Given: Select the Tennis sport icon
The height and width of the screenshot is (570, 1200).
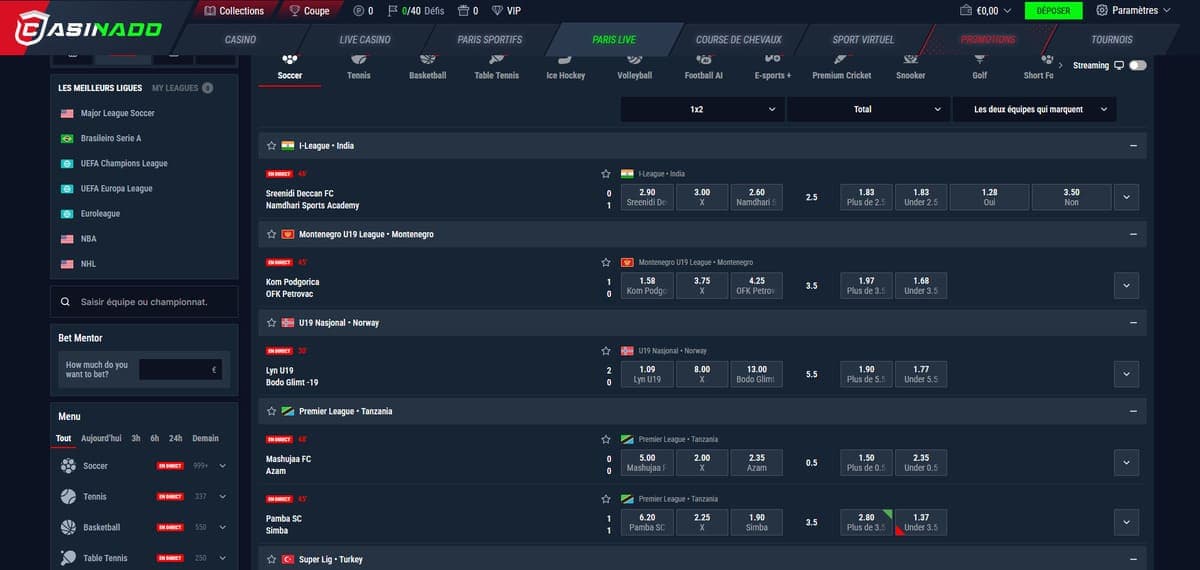Looking at the screenshot, I should [x=358, y=61].
